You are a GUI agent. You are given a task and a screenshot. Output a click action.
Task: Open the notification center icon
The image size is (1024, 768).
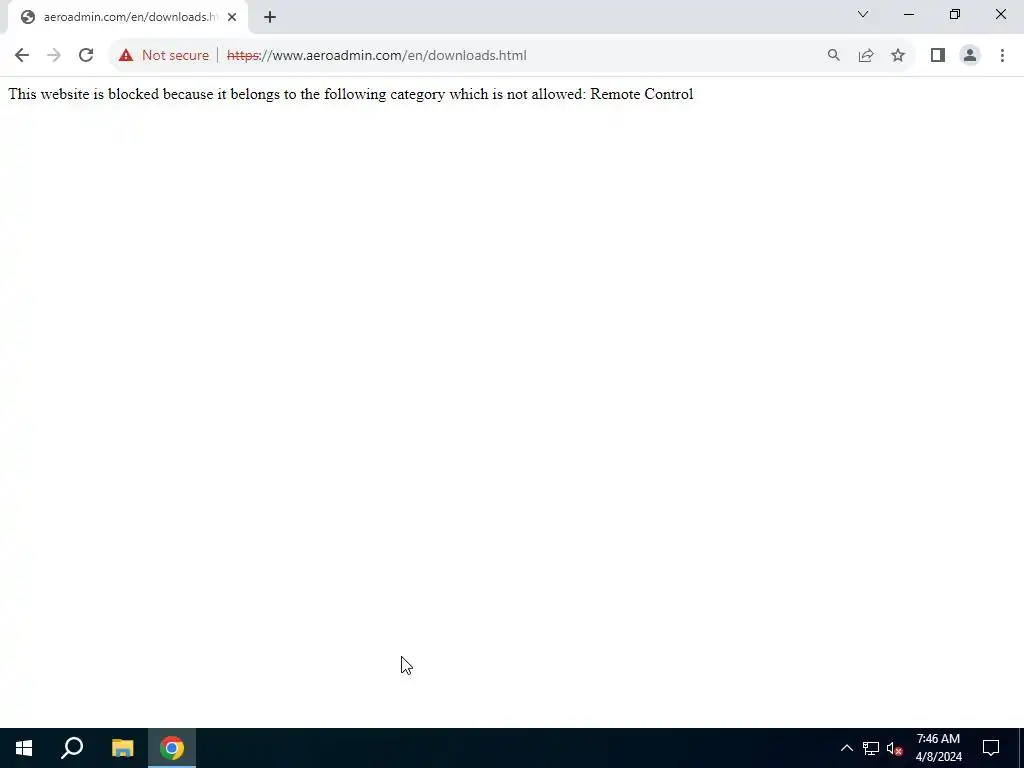pyautogui.click(x=991, y=748)
